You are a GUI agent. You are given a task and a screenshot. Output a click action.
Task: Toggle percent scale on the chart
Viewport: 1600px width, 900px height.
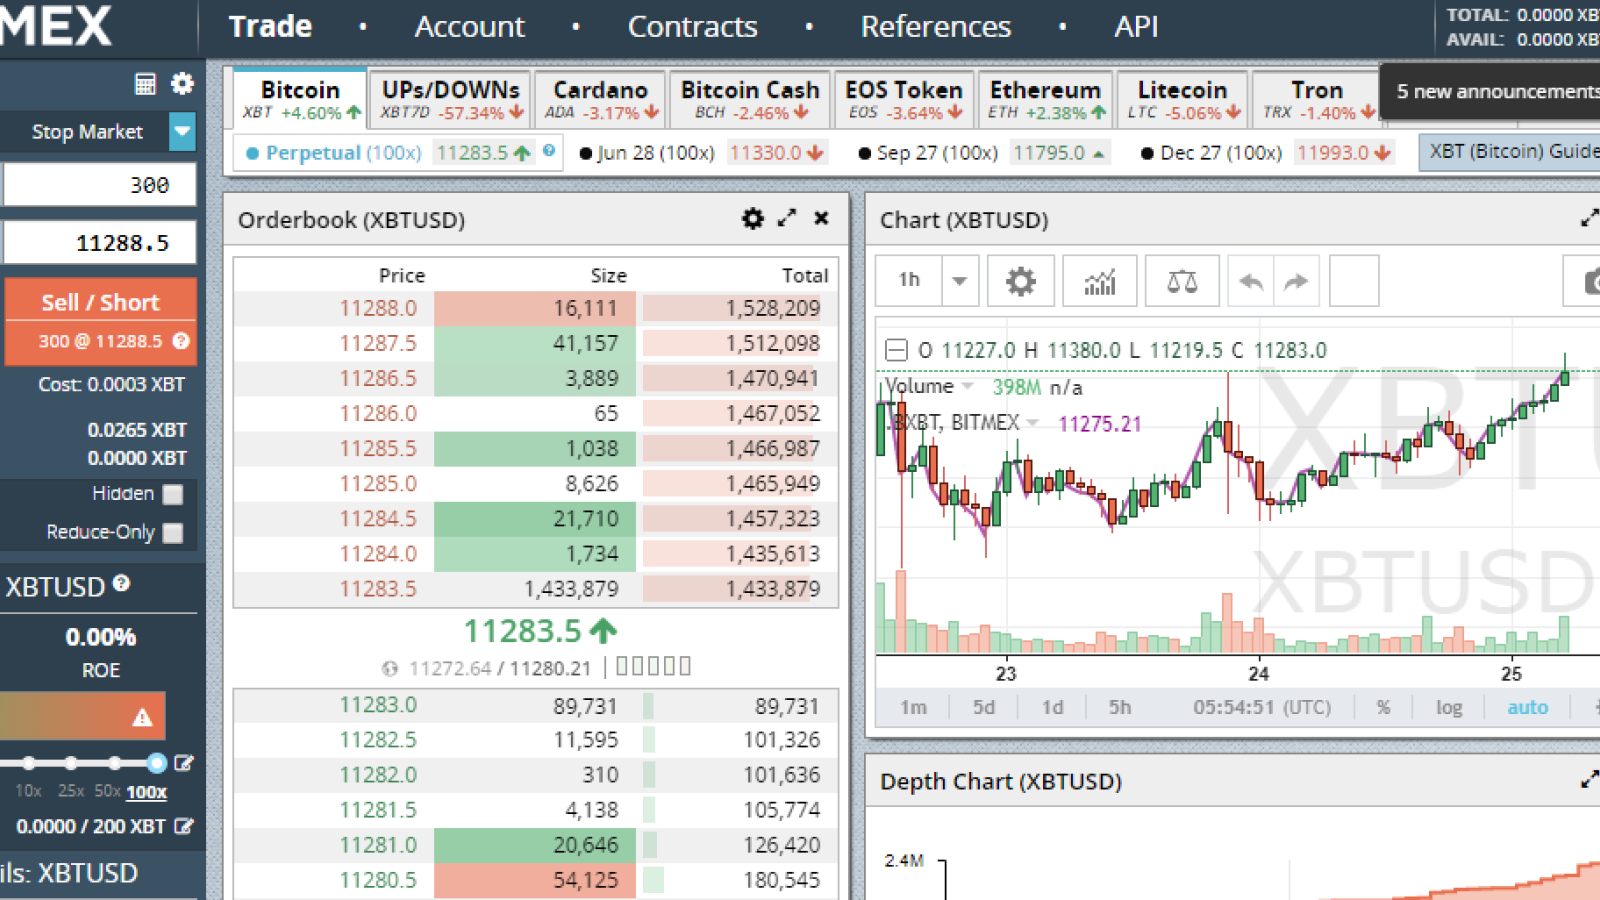[1383, 707]
